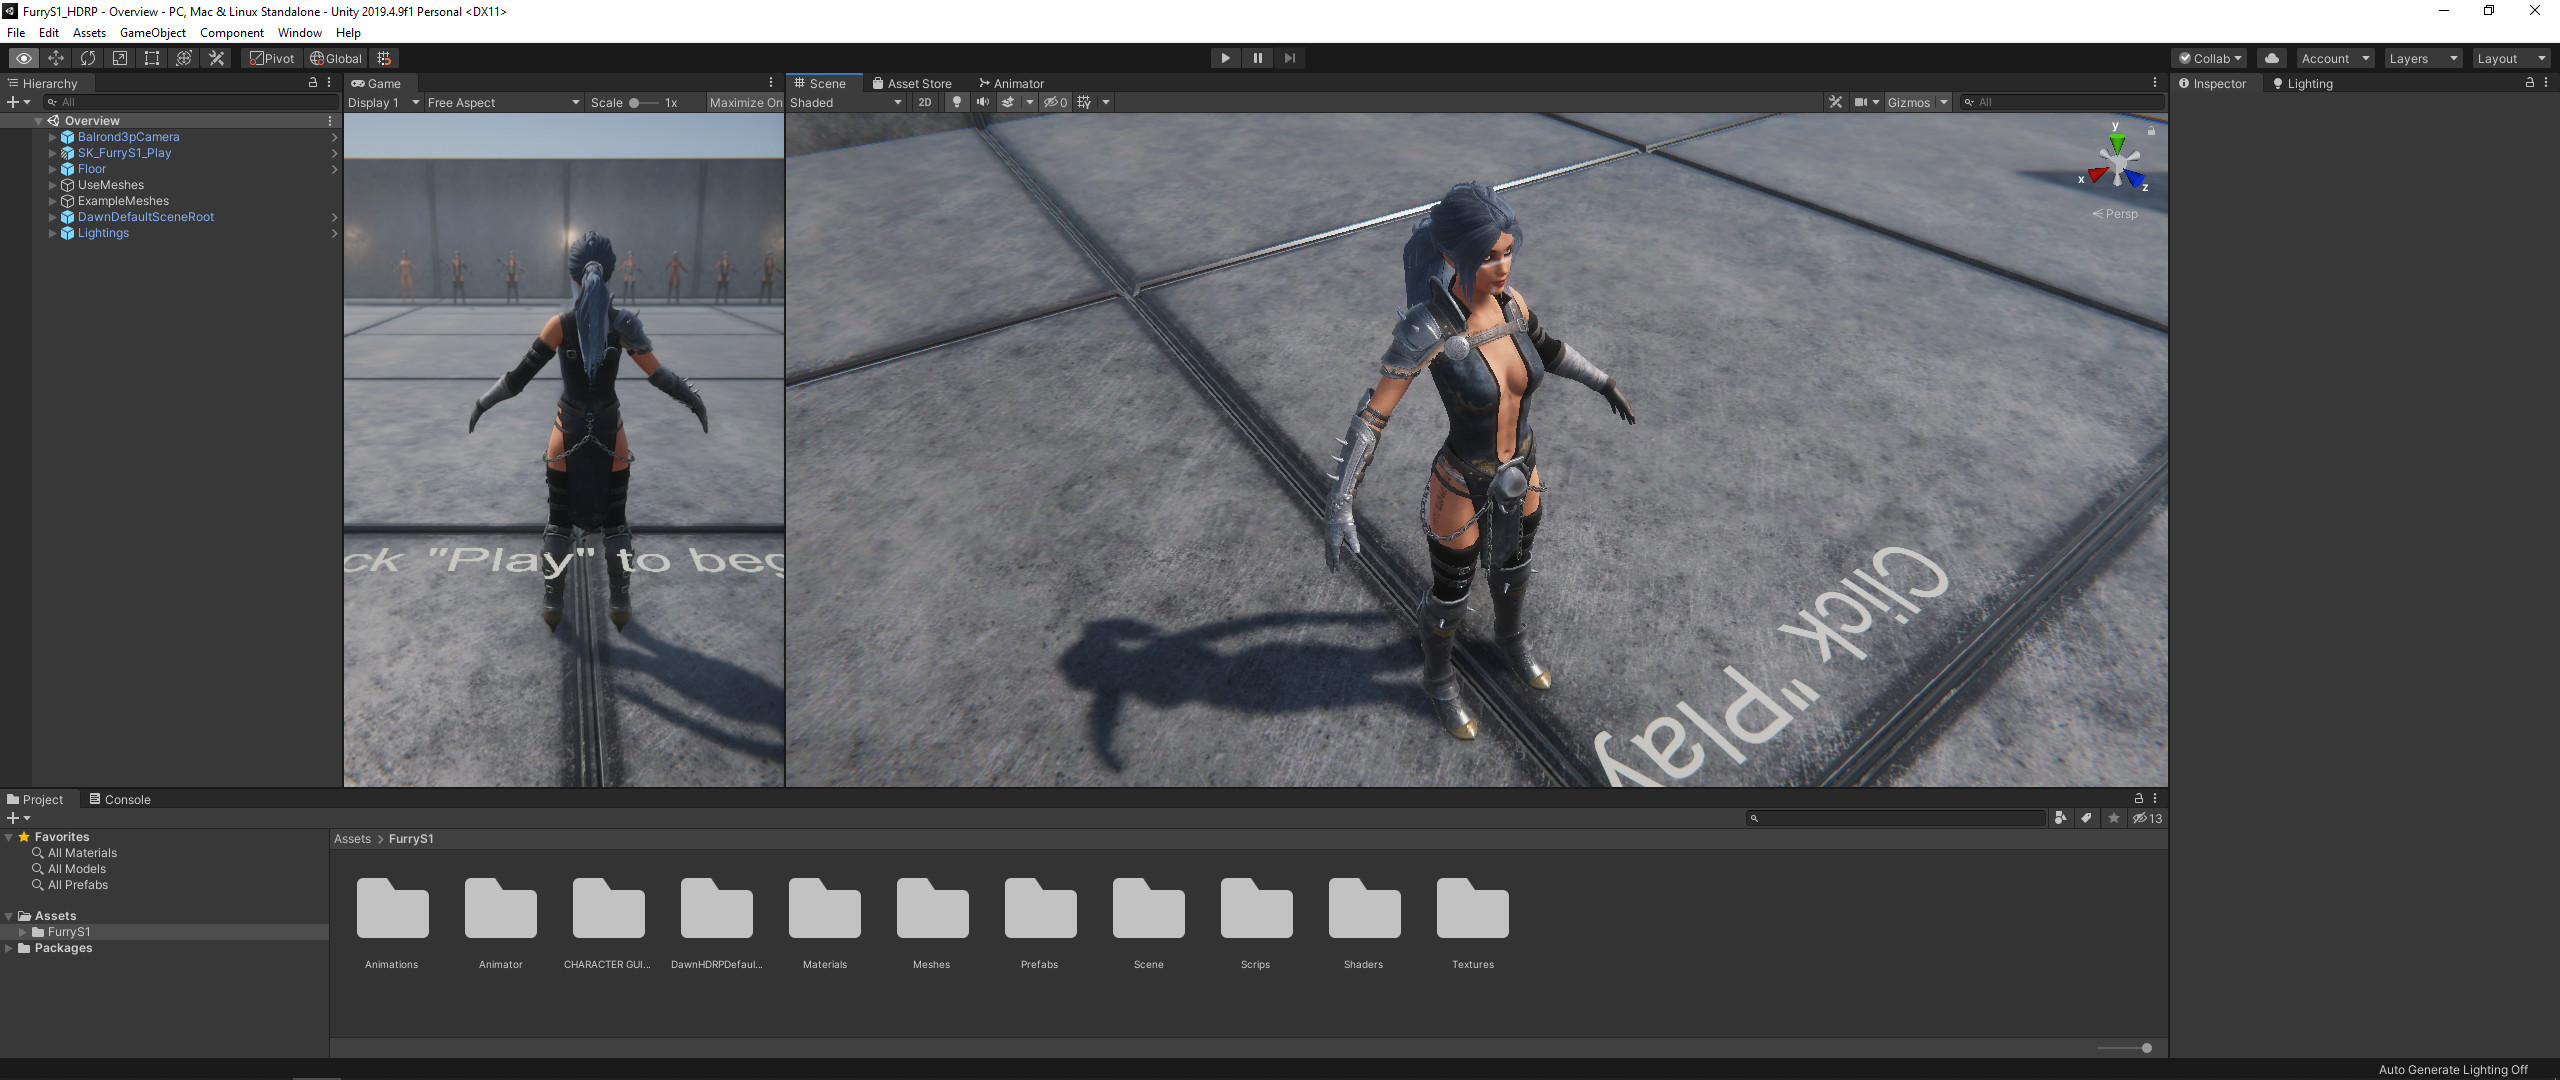Toggle Scene view lighting
2560x1080 pixels.
tap(957, 102)
